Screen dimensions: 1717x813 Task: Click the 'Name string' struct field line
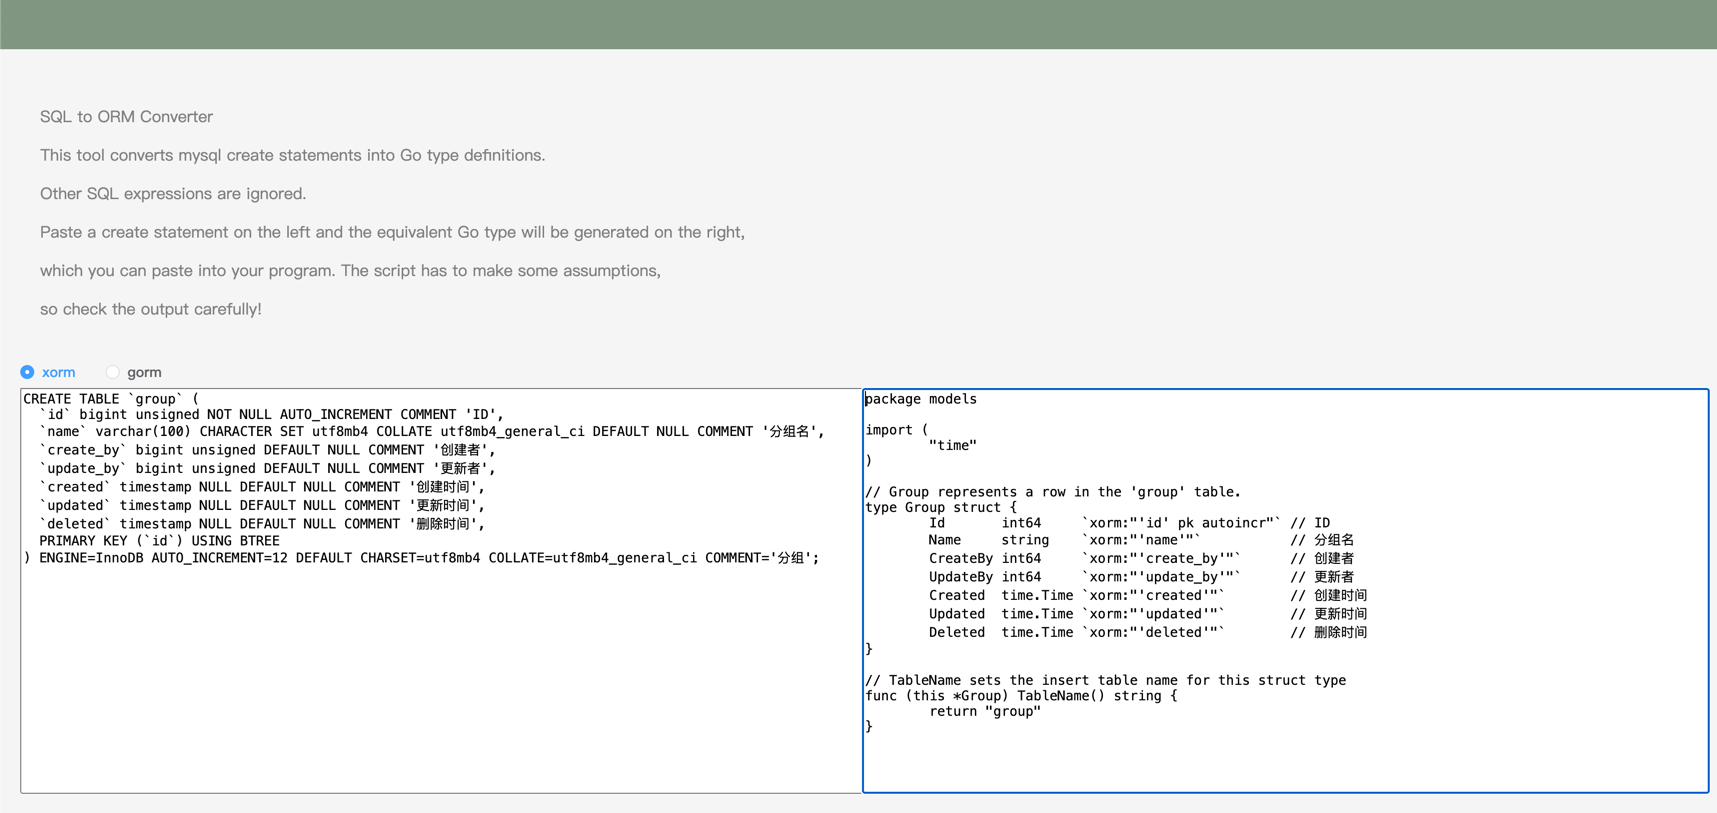1141,540
